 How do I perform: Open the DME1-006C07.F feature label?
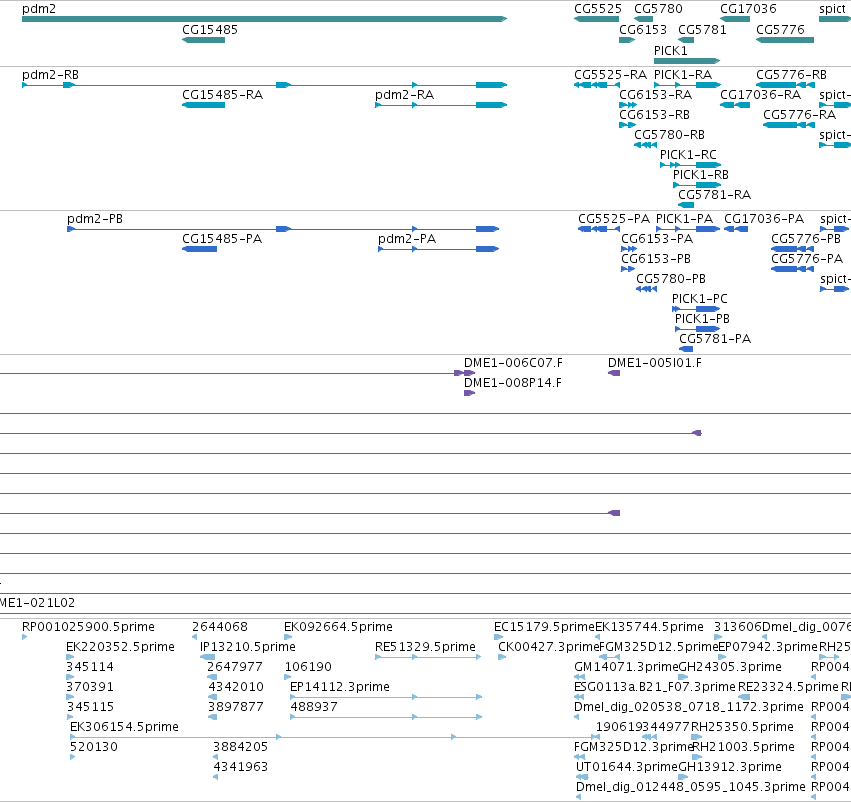click(513, 363)
